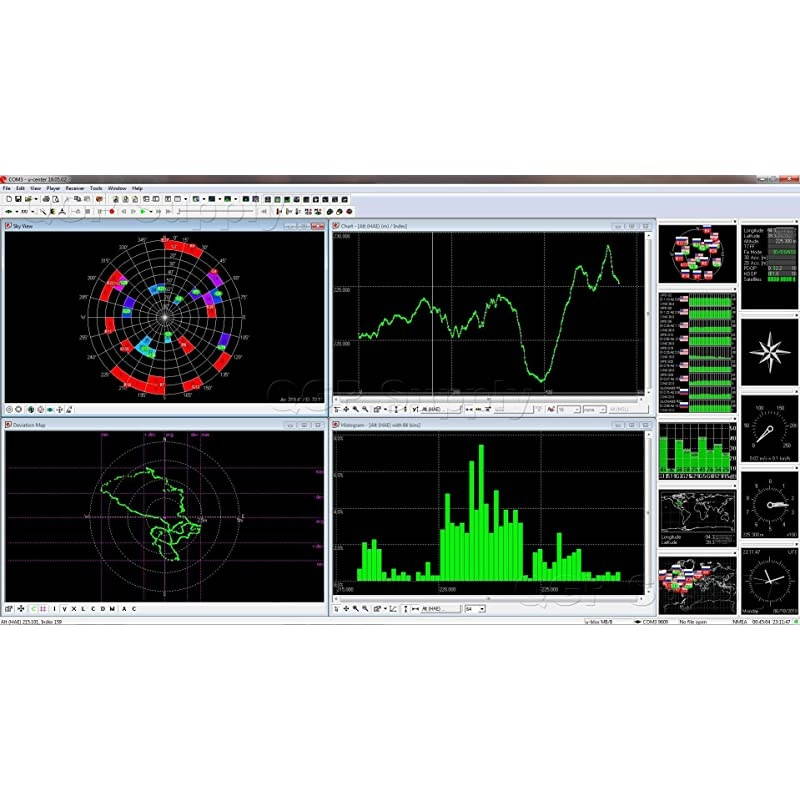This screenshot has width=800, height=800.
Task: Open the Tools menu
Action: (96, 188)
